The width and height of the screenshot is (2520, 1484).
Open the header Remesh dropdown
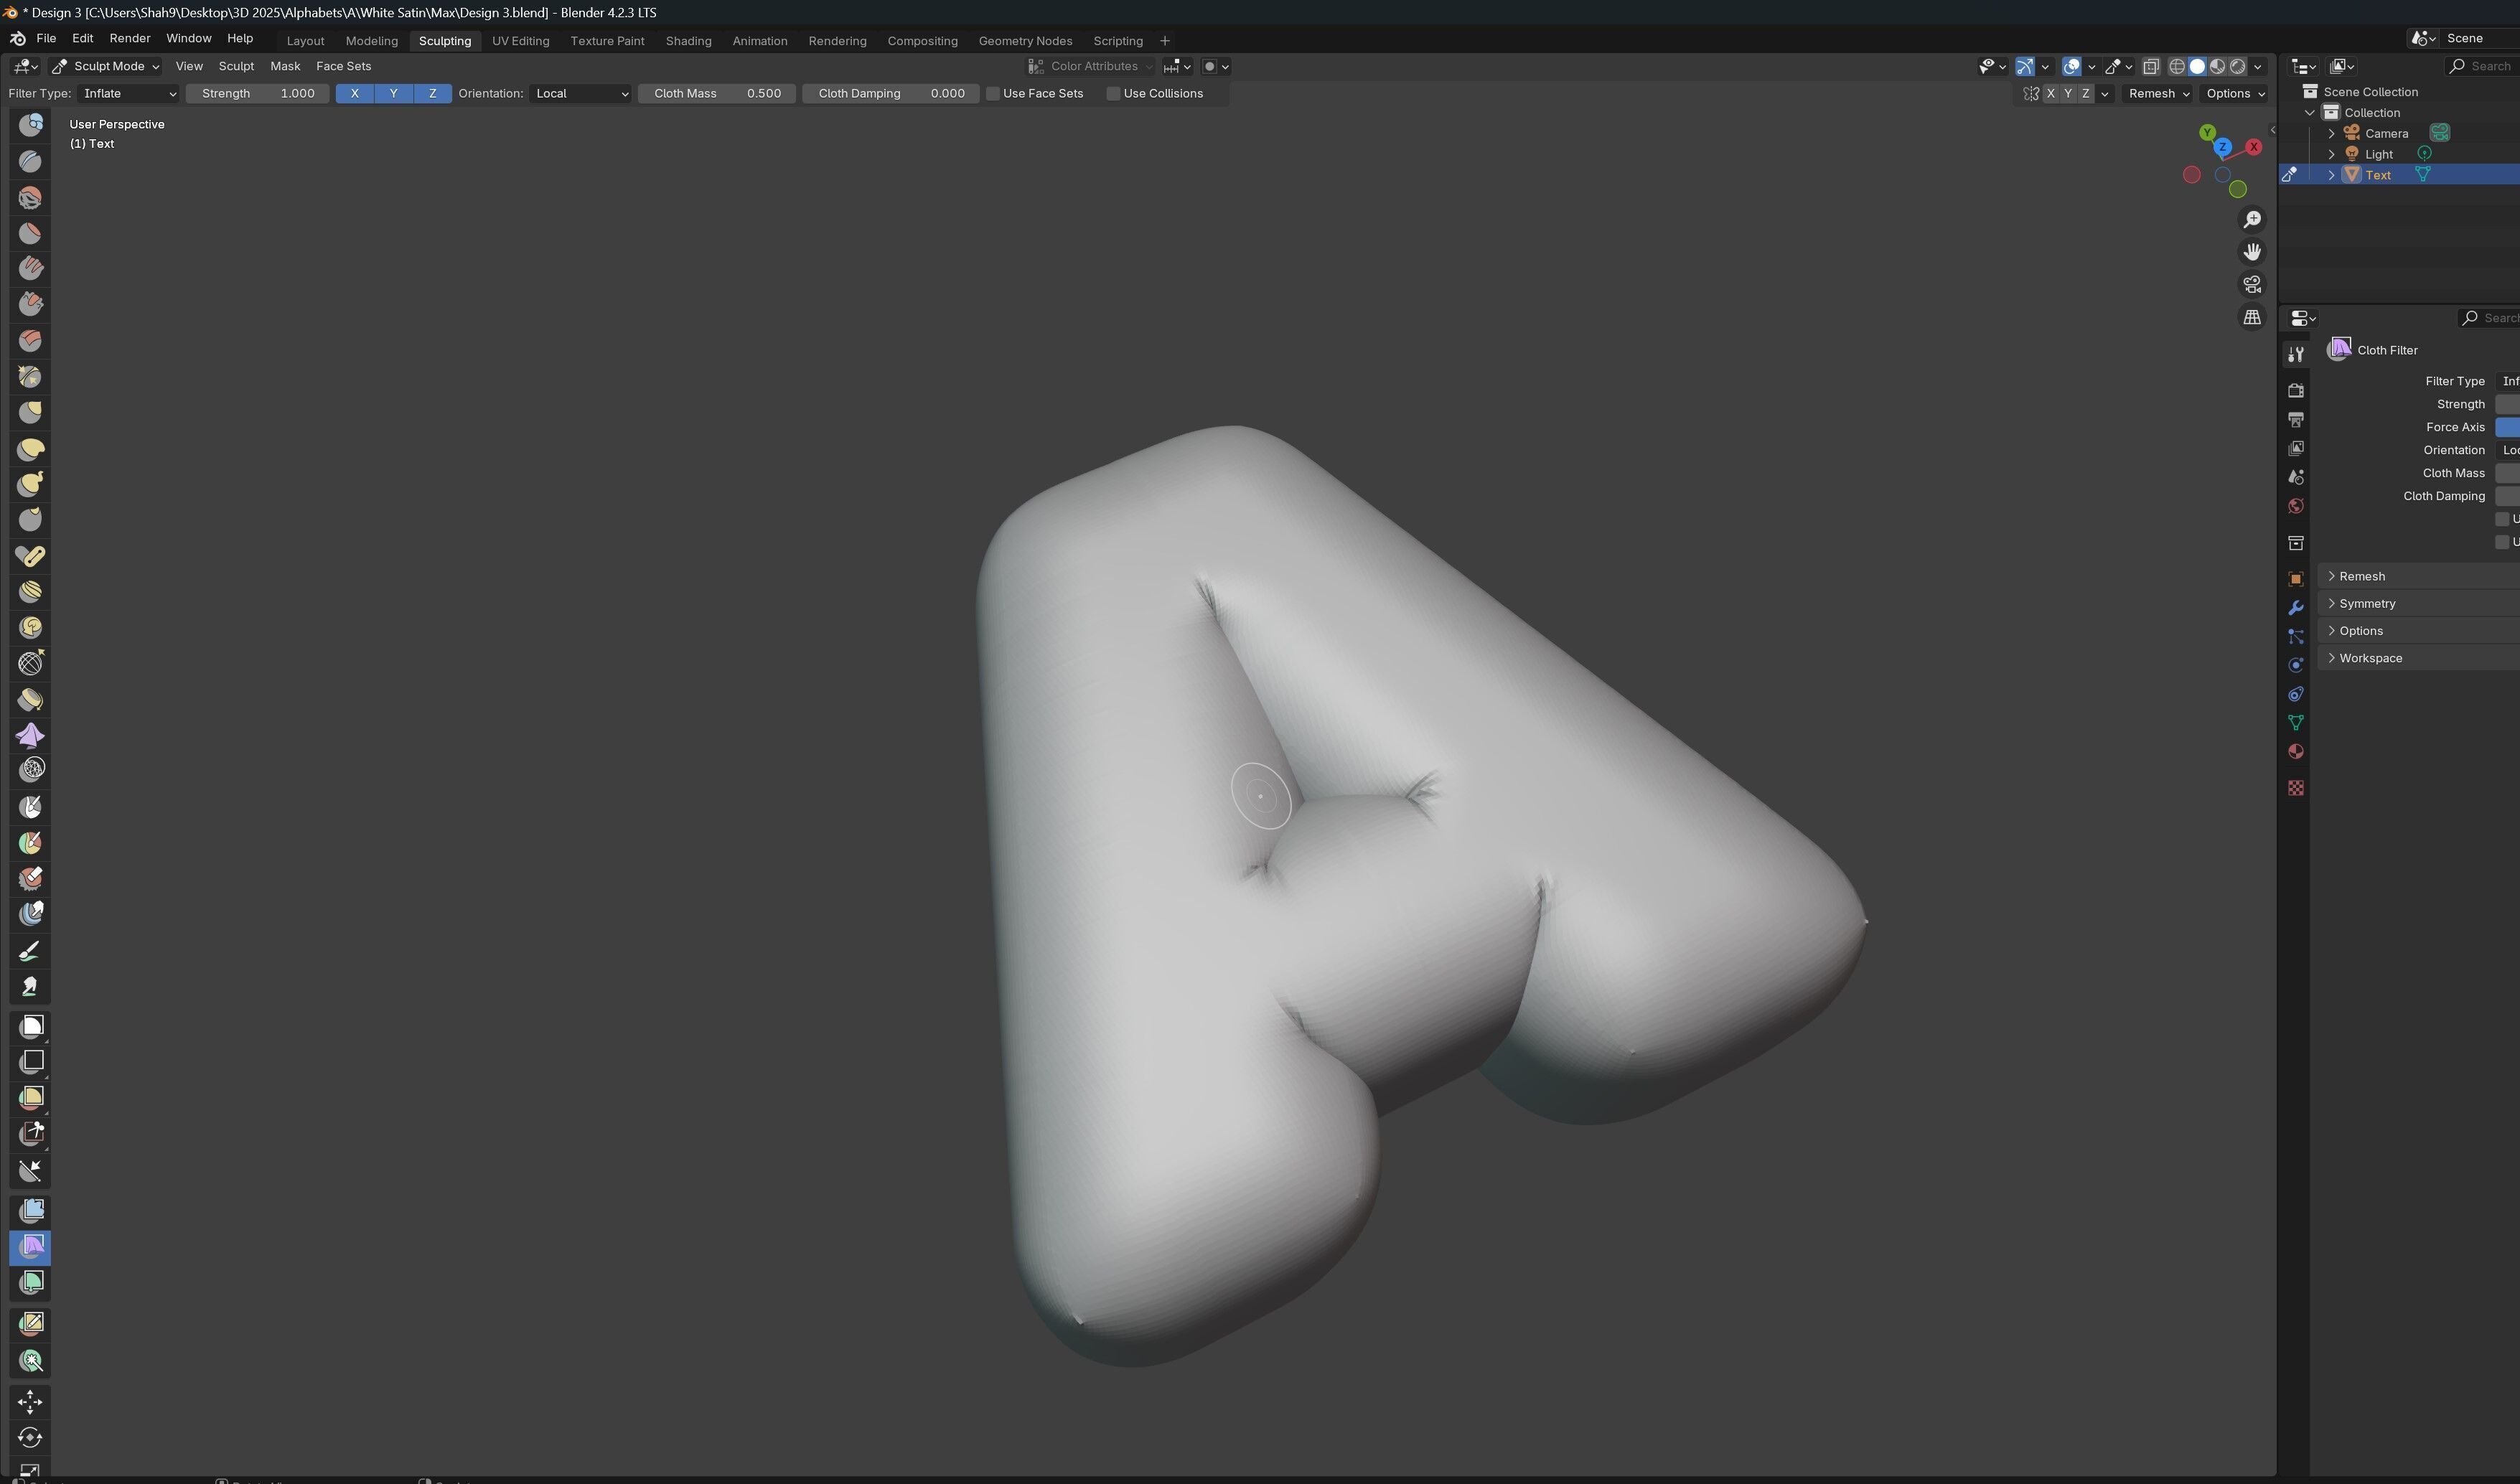2158,93
